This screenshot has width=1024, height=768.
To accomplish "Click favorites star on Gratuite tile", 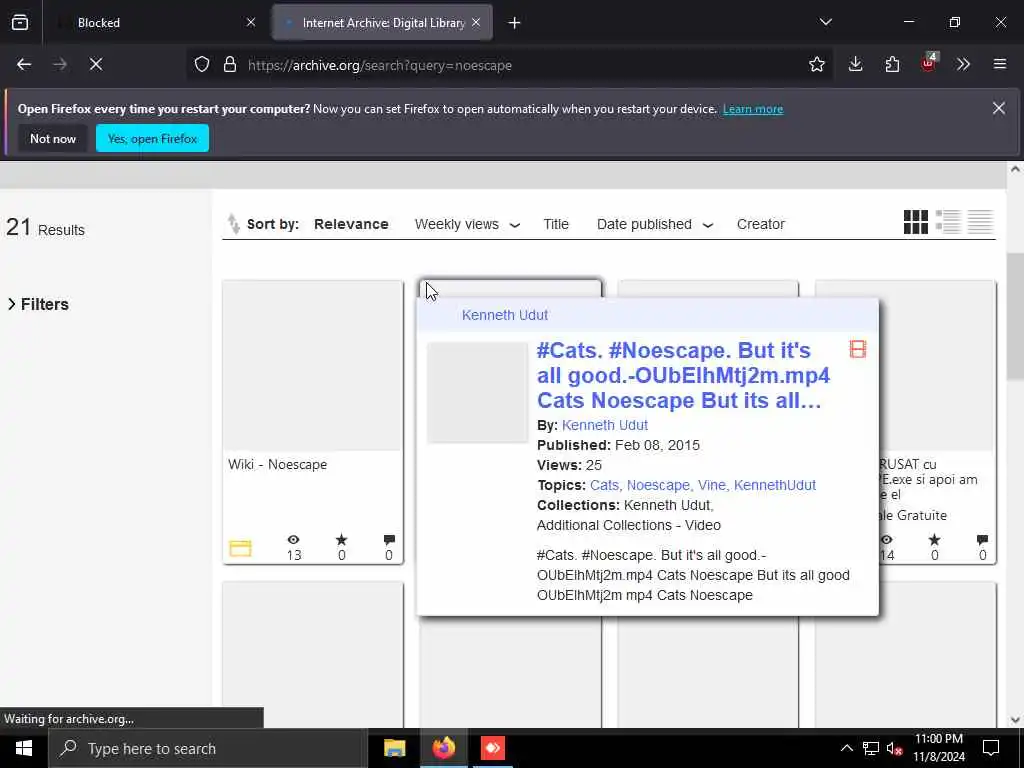I will coord(935,539).
